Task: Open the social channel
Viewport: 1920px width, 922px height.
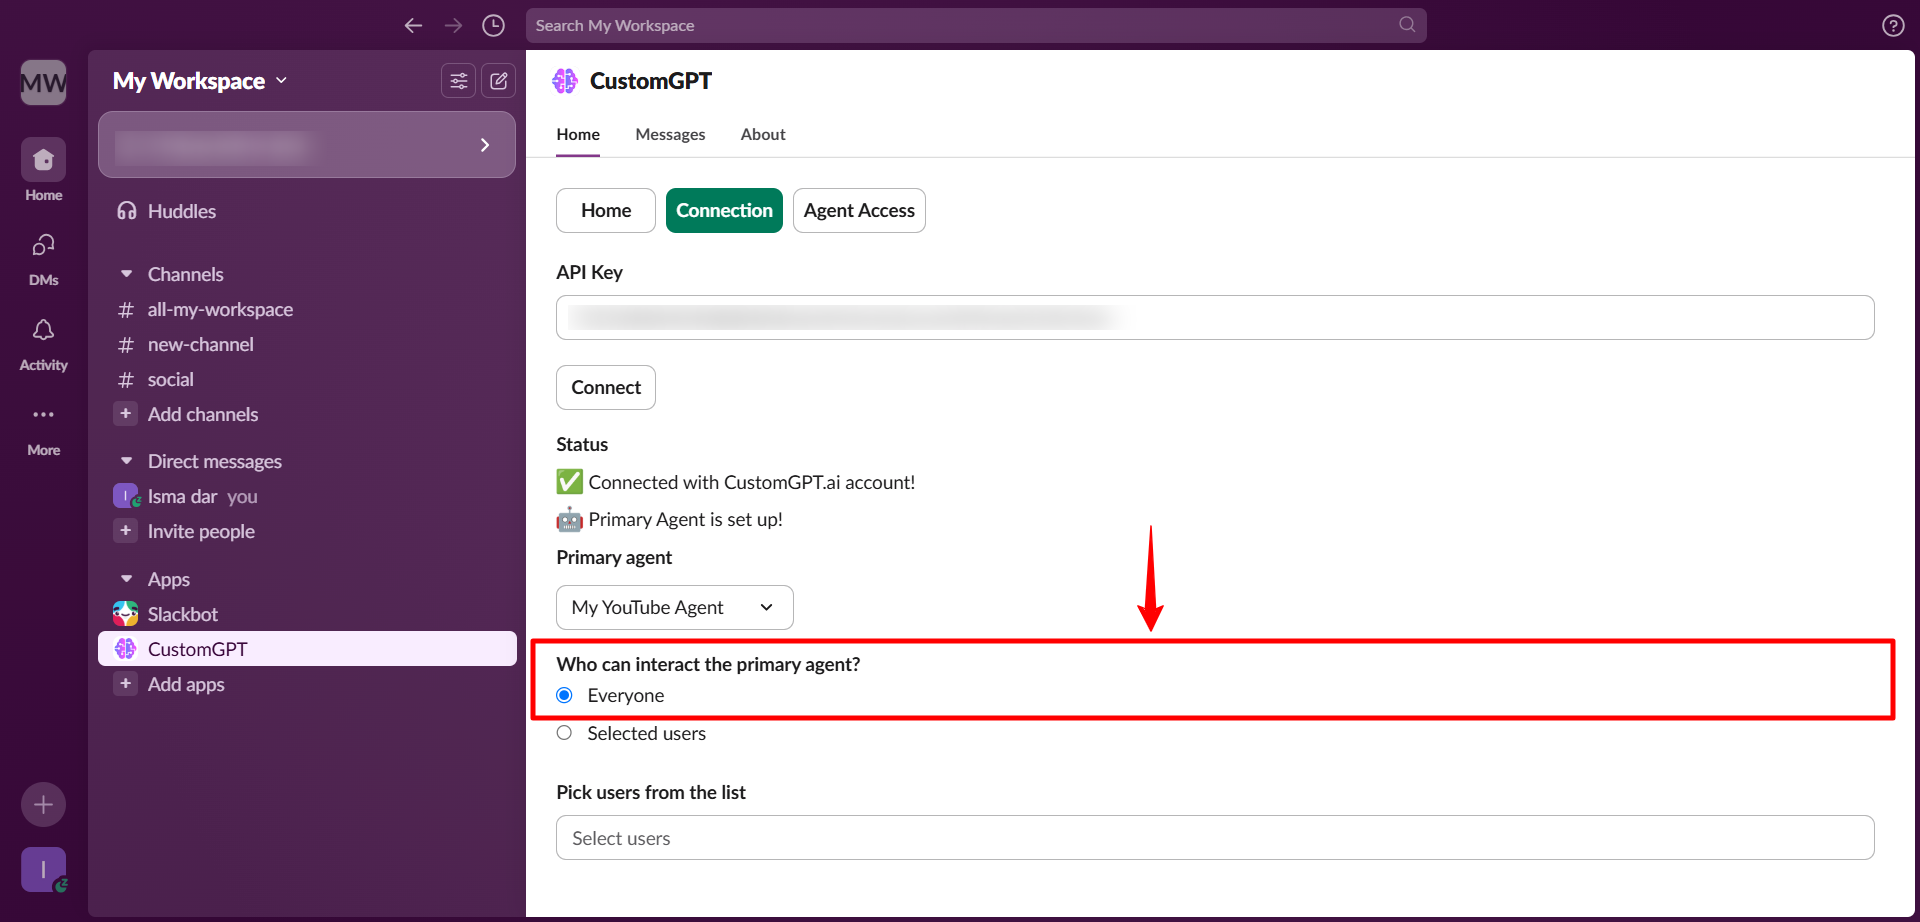Action: click(x=307, y=380)
